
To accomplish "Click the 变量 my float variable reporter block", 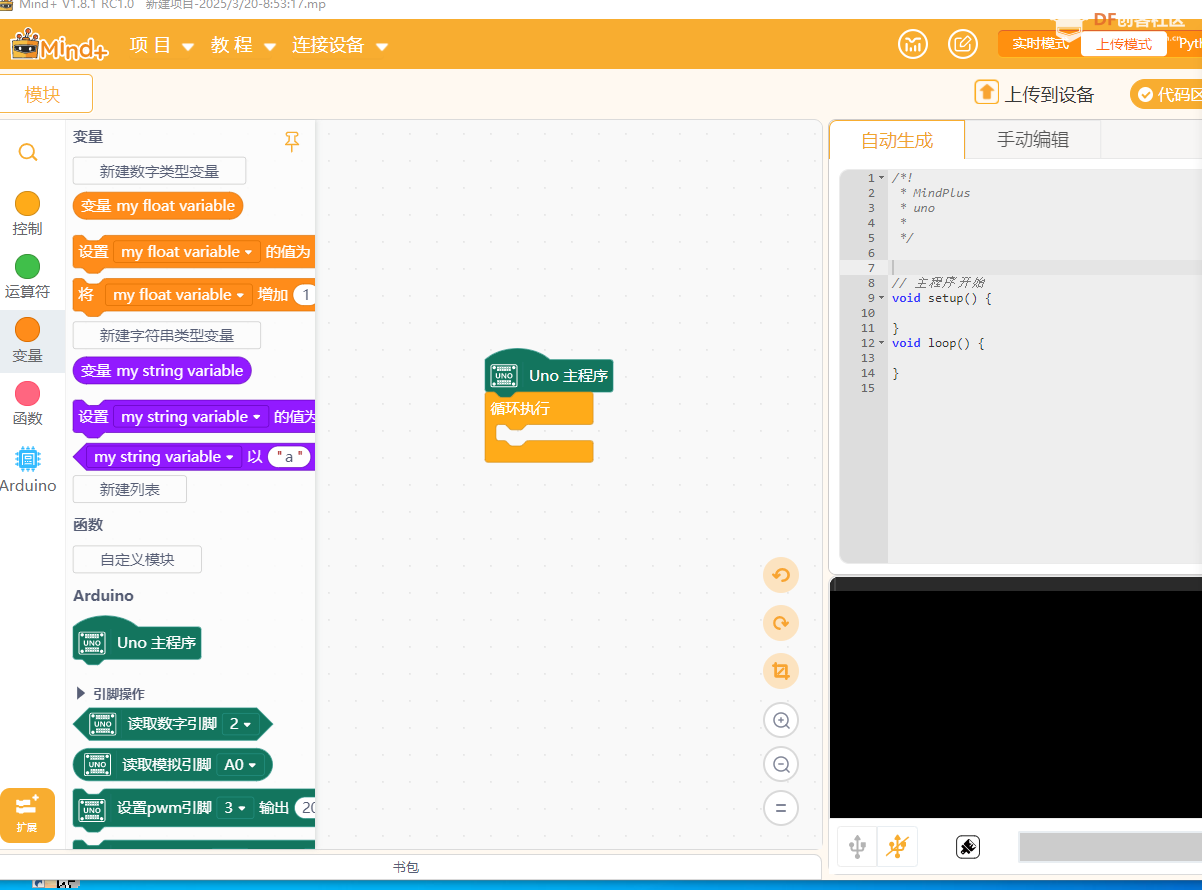I will [158, 206].
